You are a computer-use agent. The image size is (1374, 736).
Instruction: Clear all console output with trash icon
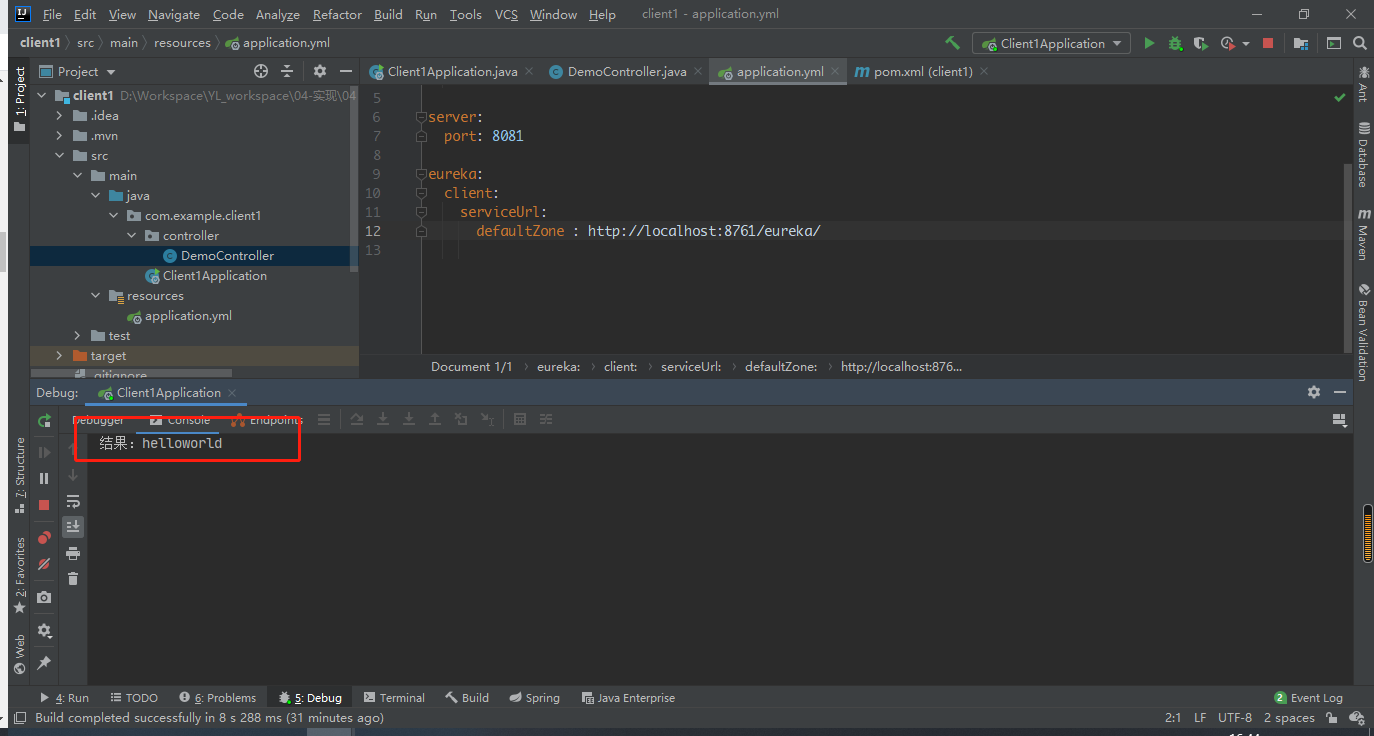coord(73,578)
